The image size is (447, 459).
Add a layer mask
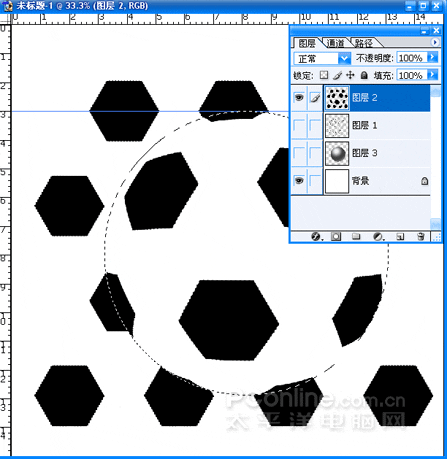[x=336, y=237]
